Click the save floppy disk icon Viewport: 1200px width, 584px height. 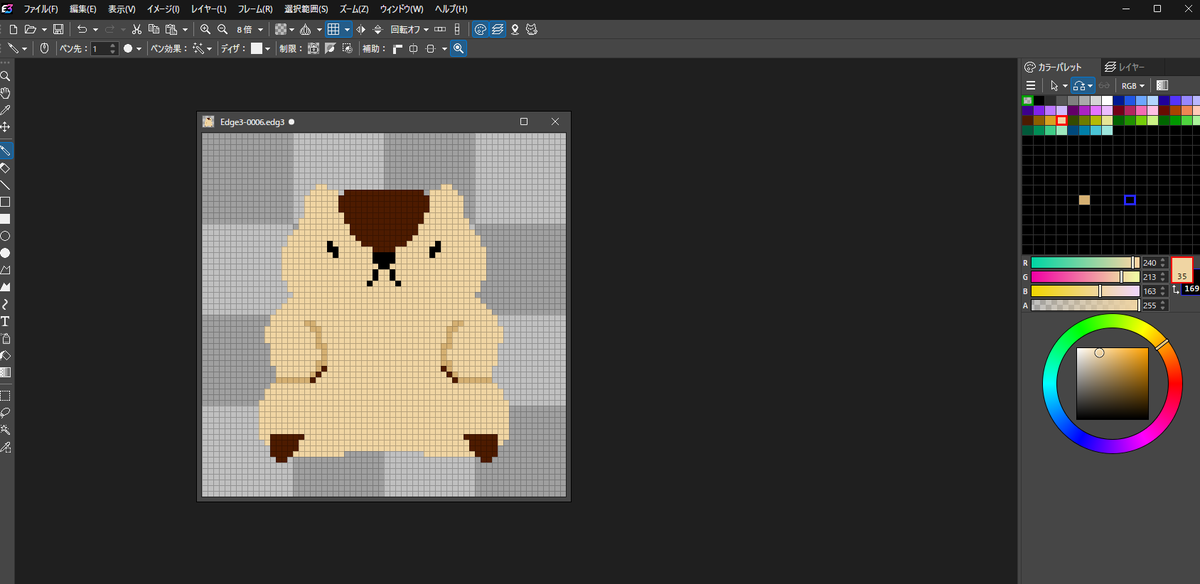[58, 29]
